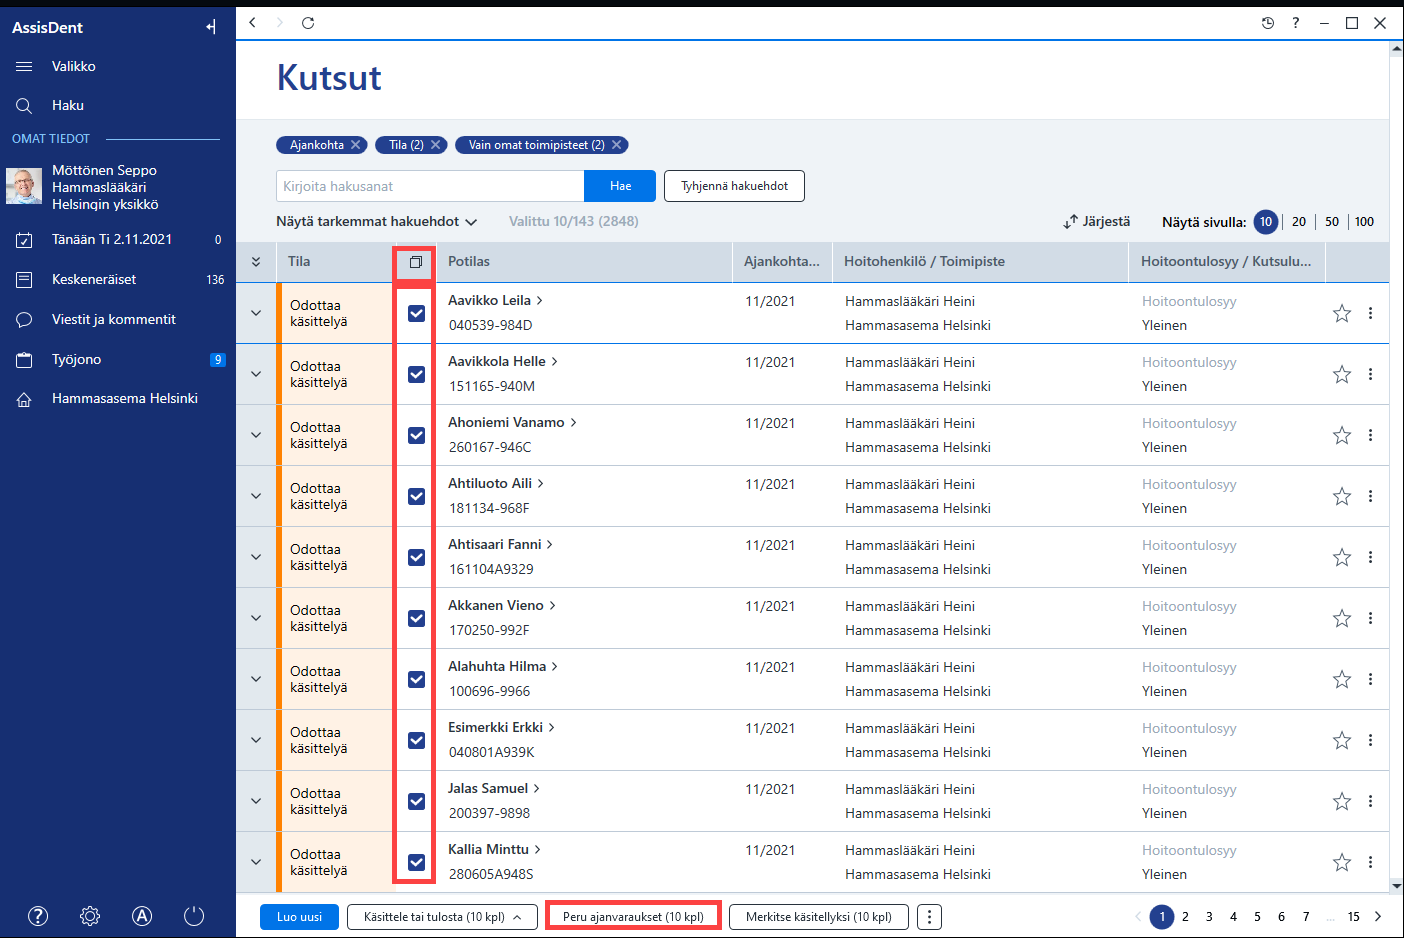Click the power logout icon
This screenshot has width=1404, height=938.
pyautogui.click(x=194, y=916)
